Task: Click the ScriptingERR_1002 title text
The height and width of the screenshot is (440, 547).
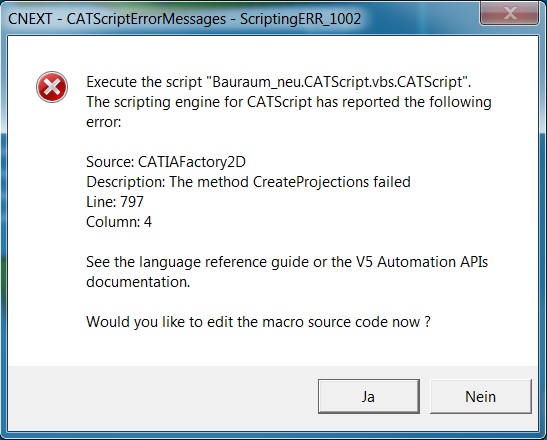Action: [x=300, y=19]
